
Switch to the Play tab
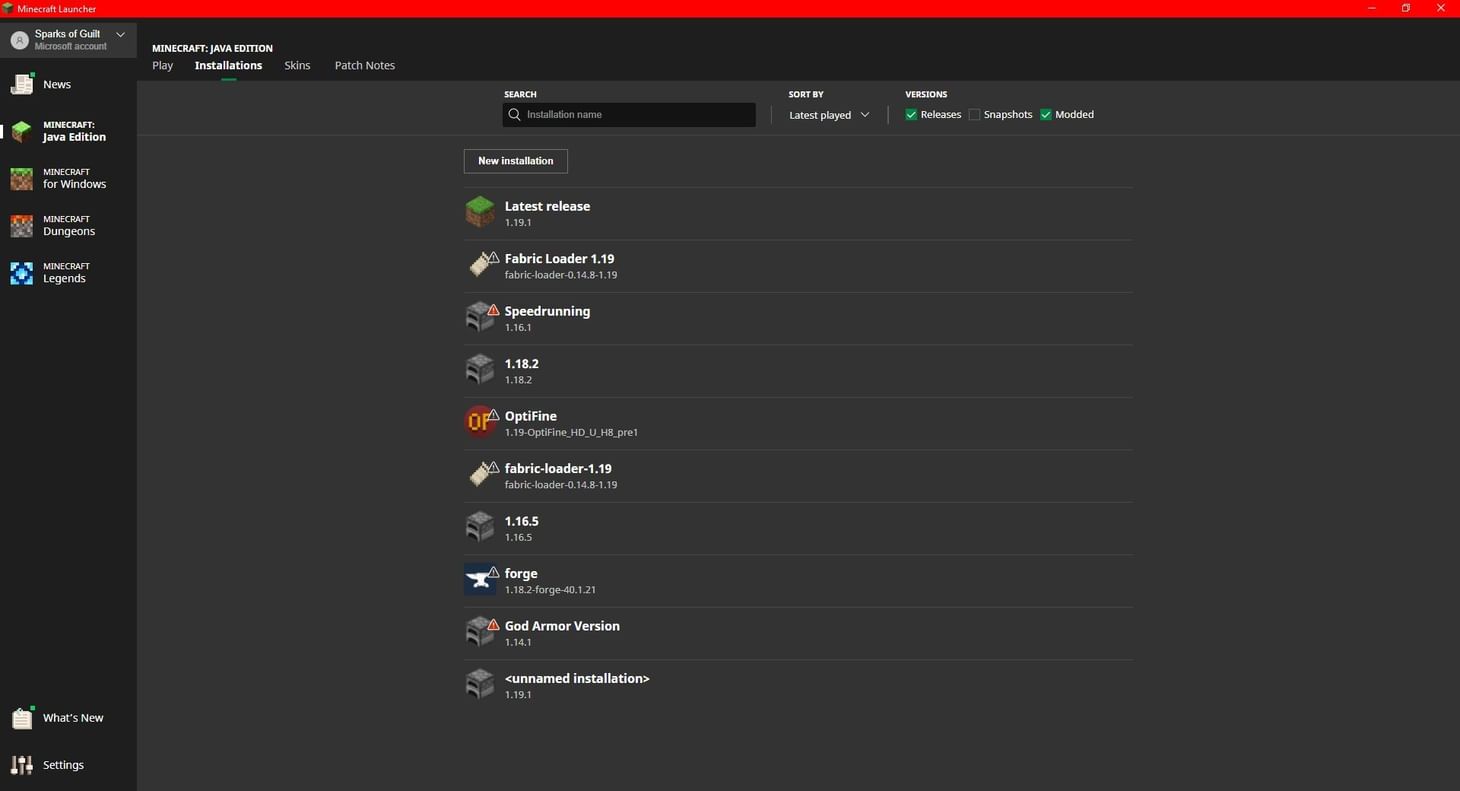[162, 65]
